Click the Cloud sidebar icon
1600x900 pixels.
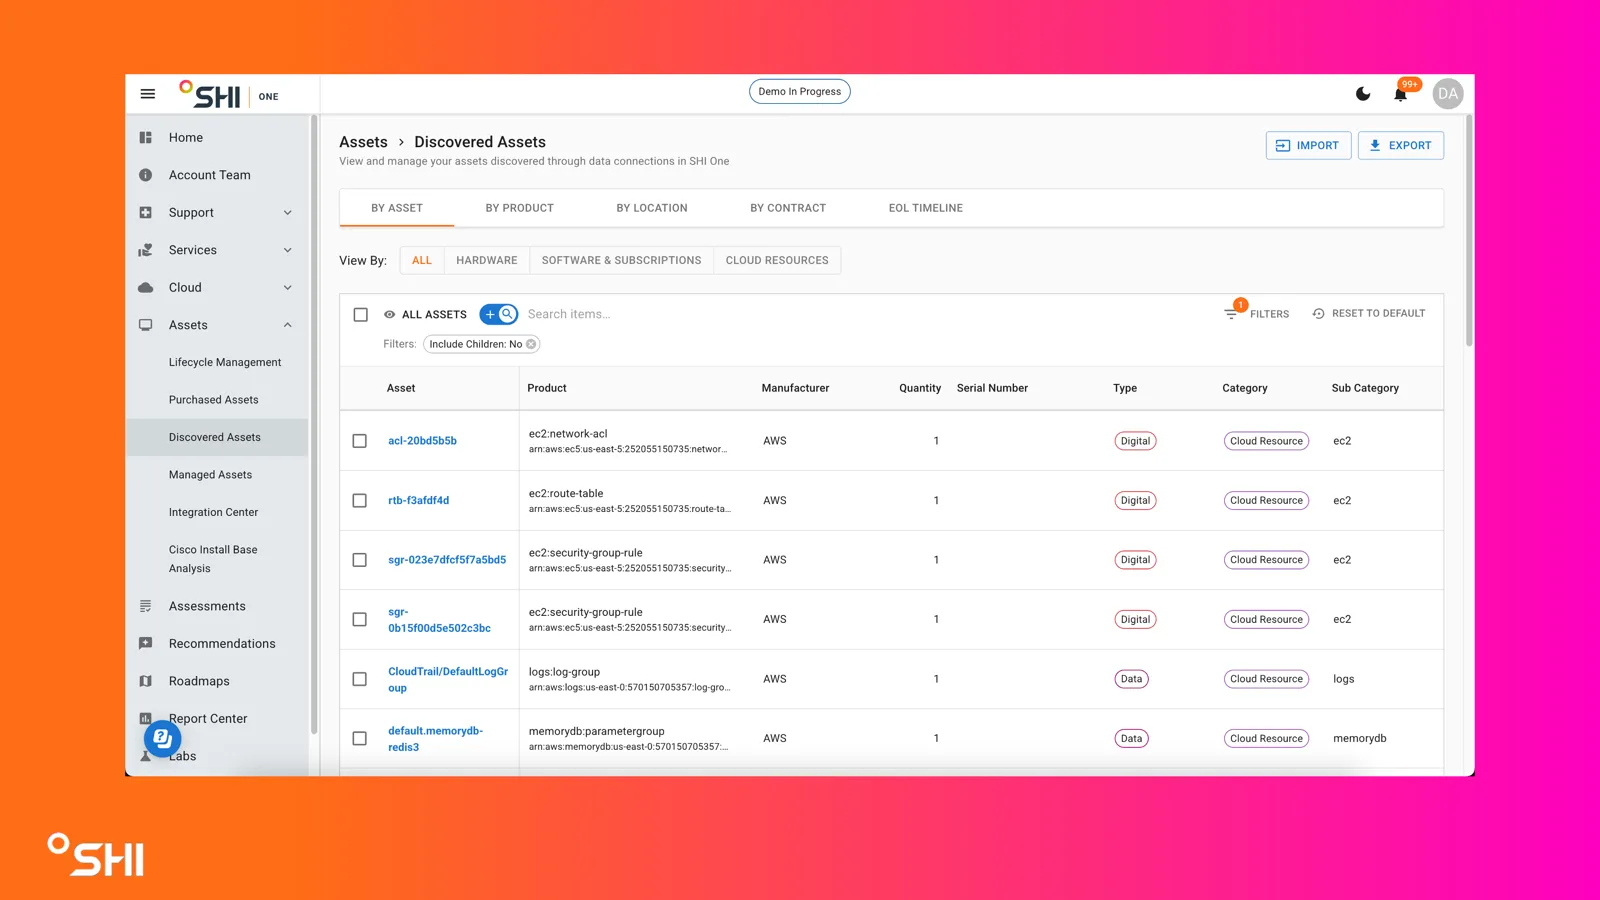click(x=146, y=288)
